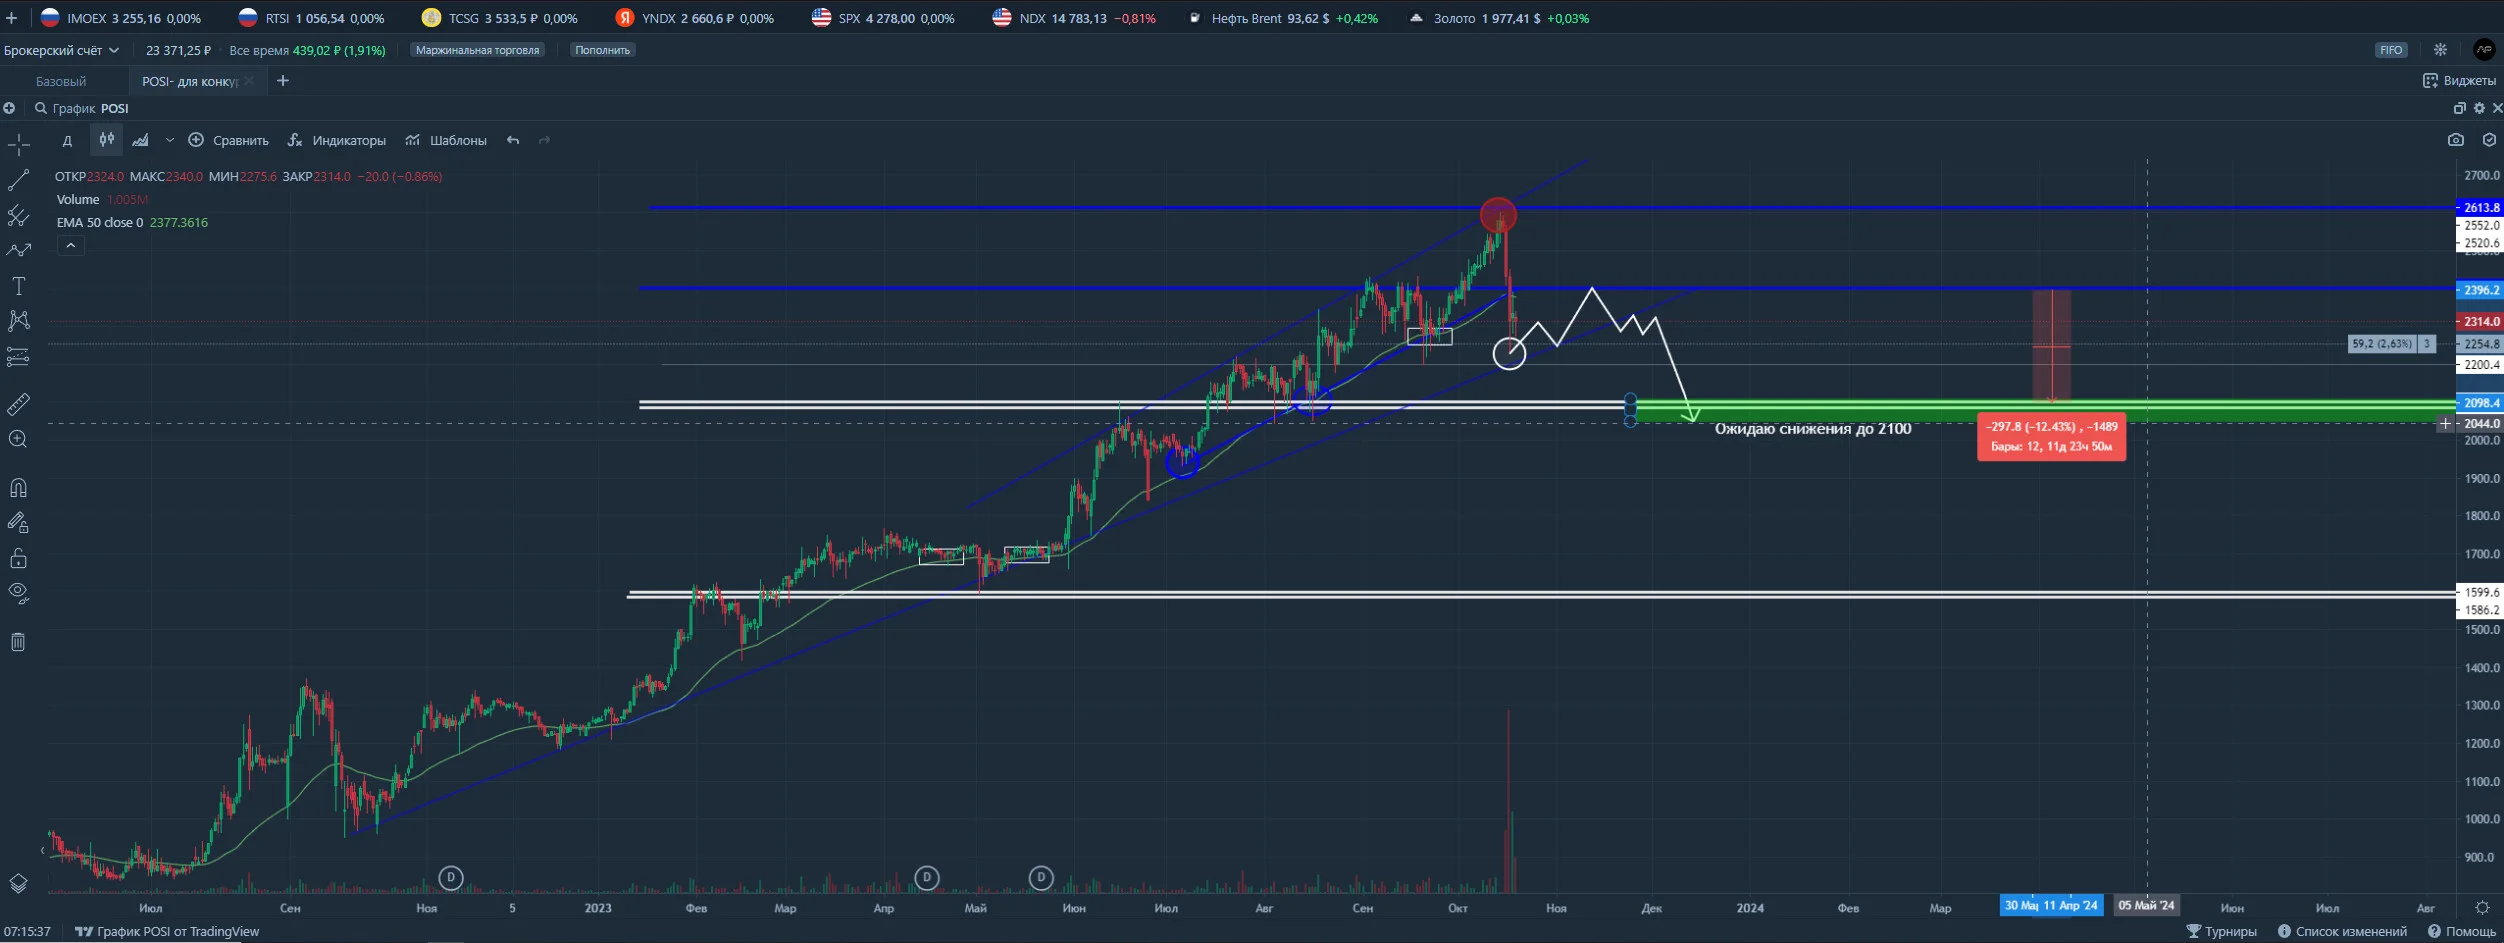Switch to area chart type

tap(141, 140)
